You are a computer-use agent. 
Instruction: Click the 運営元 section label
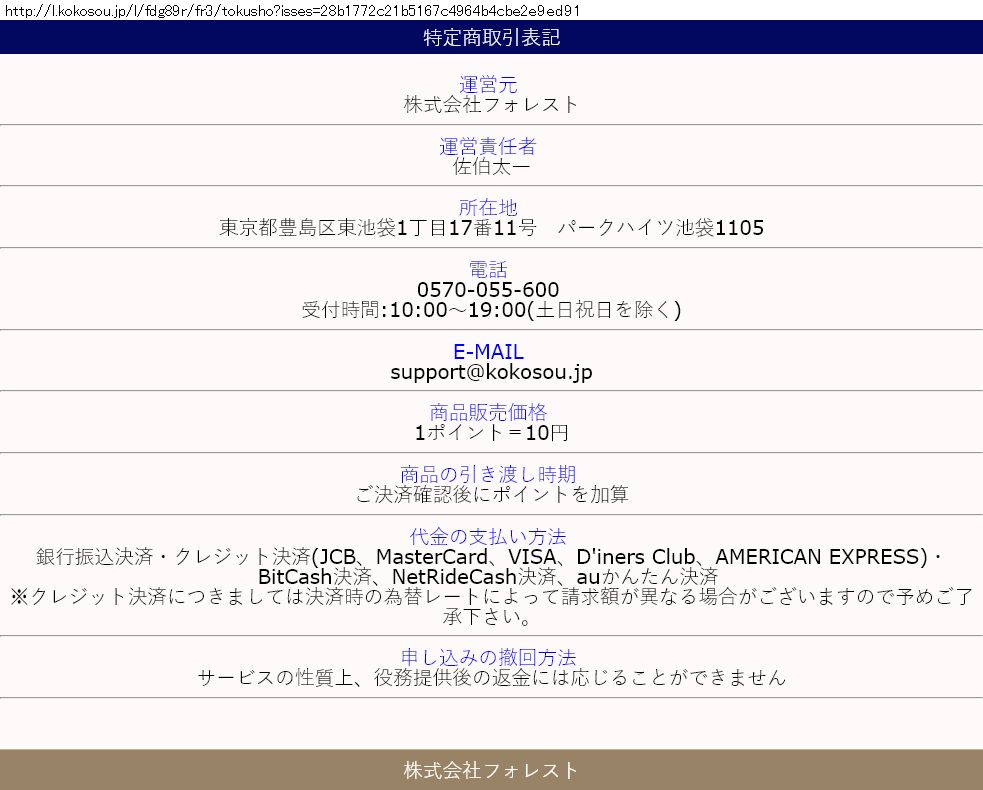coord(488,85)
